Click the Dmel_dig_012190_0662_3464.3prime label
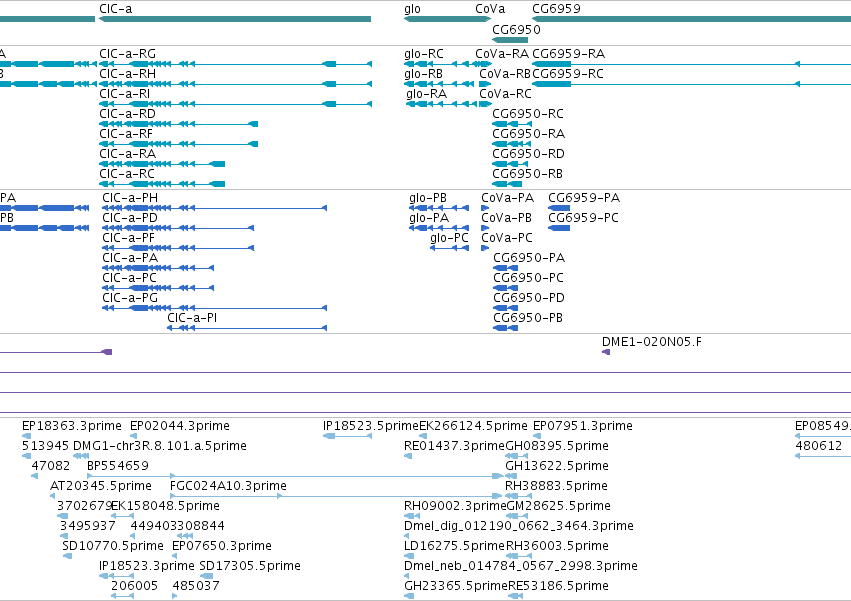851x601 pixels. pyautogui.click(x=519, y=527)
